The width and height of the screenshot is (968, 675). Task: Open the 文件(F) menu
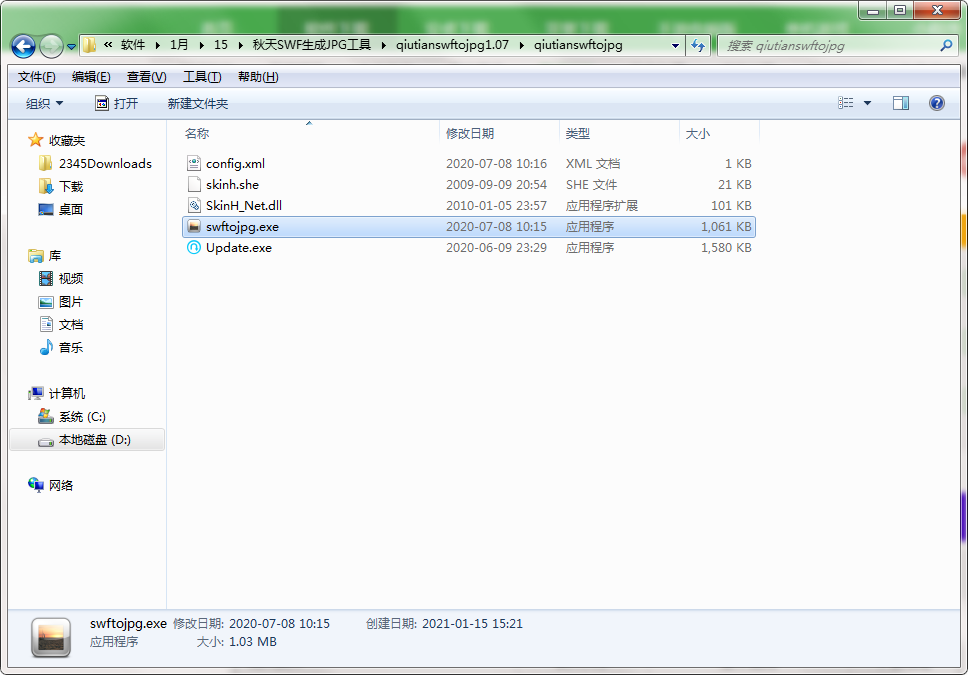(x=36, y=77)
